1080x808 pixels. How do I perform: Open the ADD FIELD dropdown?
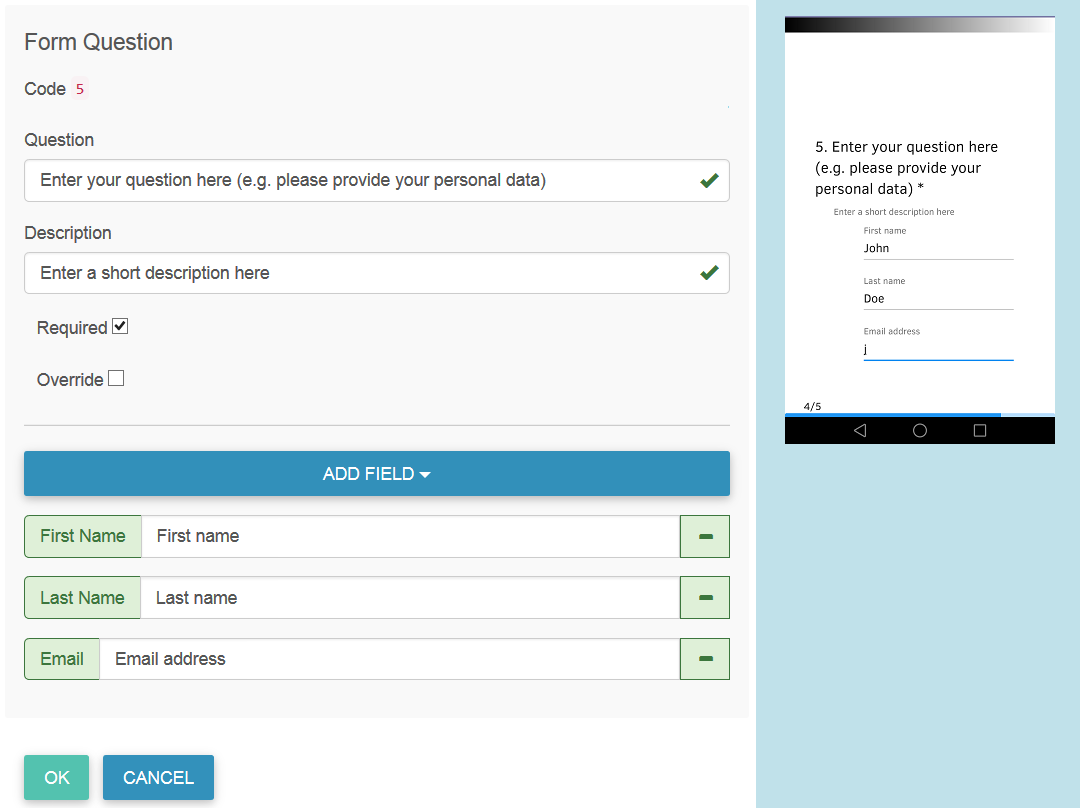click(x=377, y=473)
